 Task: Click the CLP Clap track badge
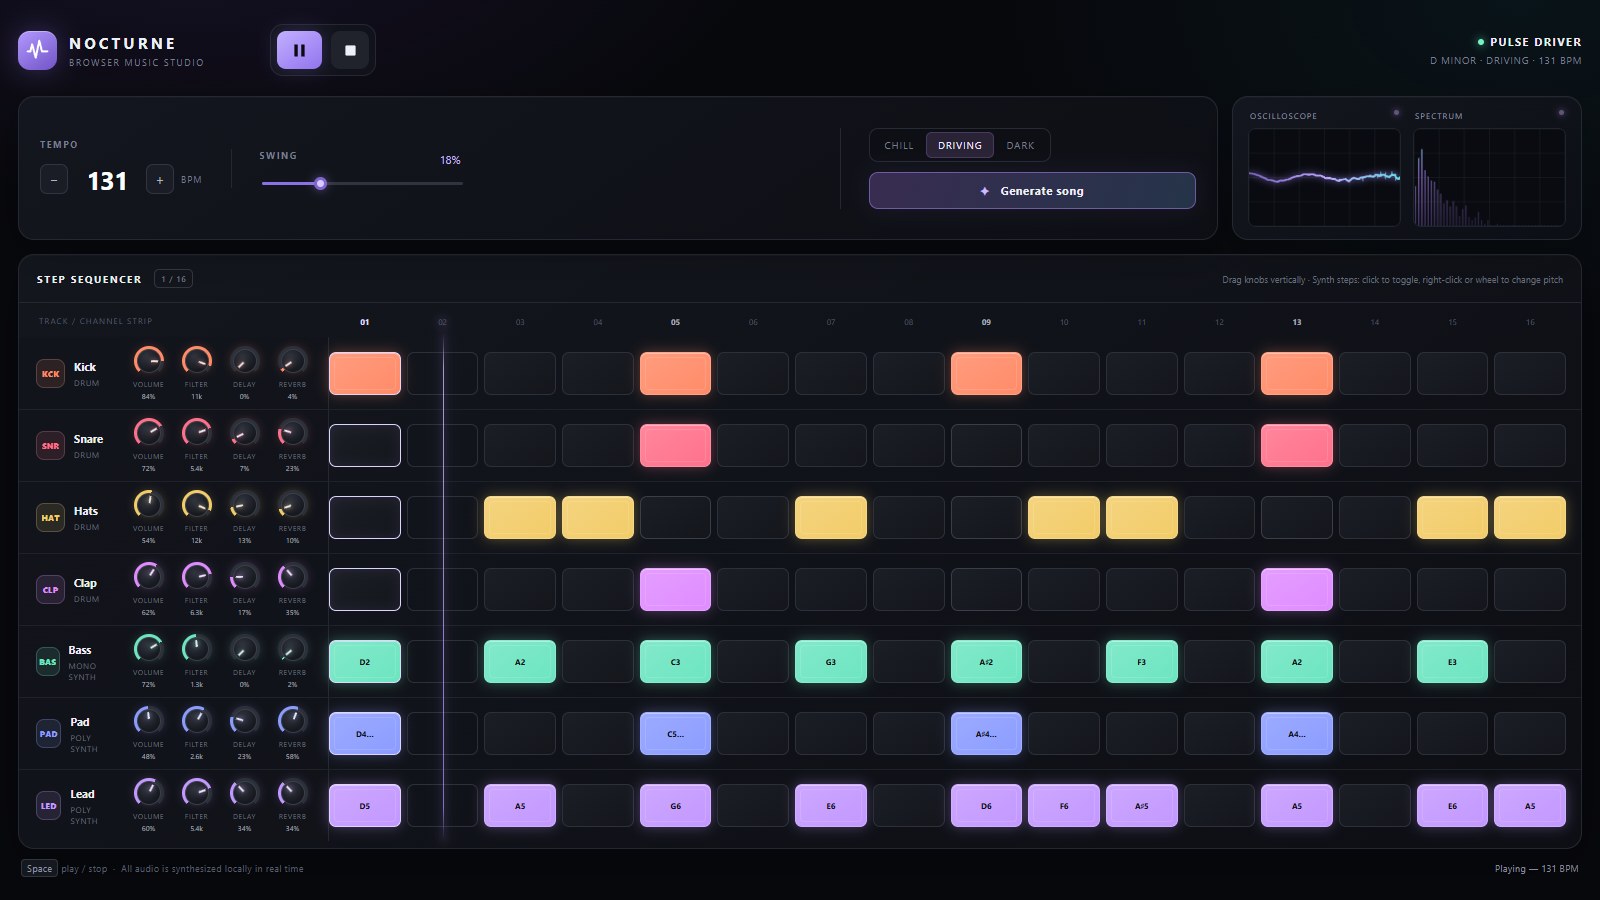[50, 589]
